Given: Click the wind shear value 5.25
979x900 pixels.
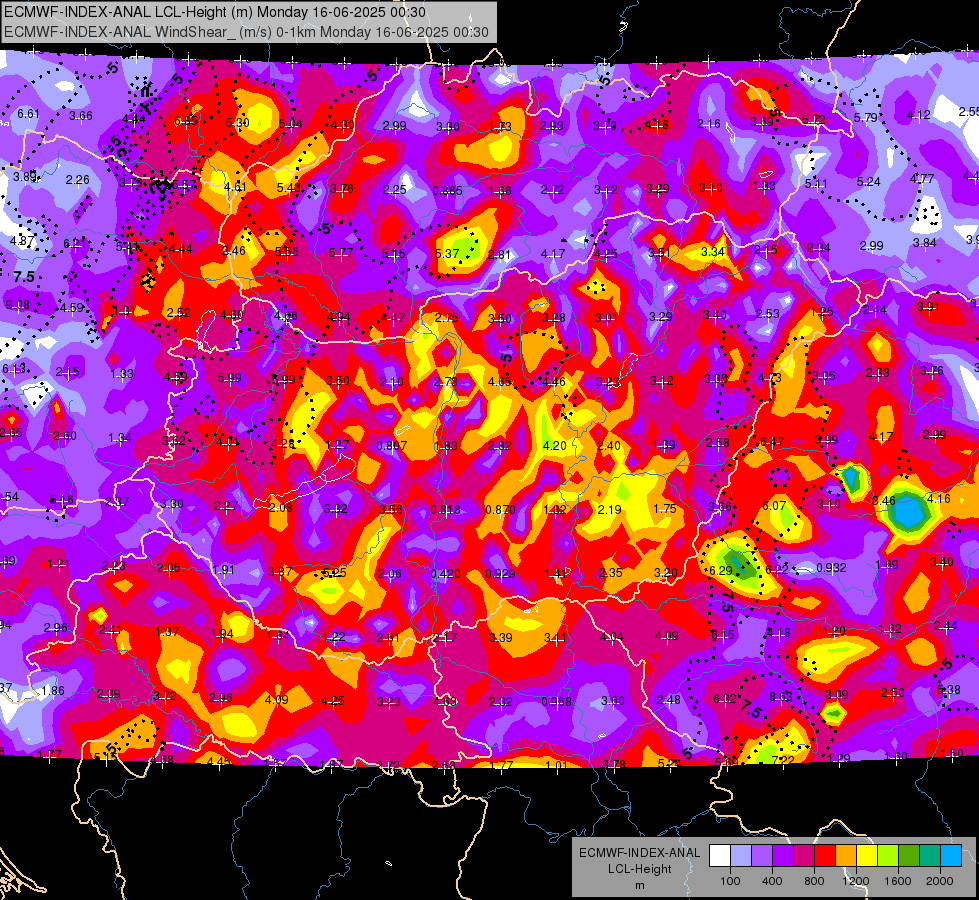Looking at the screenshot, I should 334,573.
